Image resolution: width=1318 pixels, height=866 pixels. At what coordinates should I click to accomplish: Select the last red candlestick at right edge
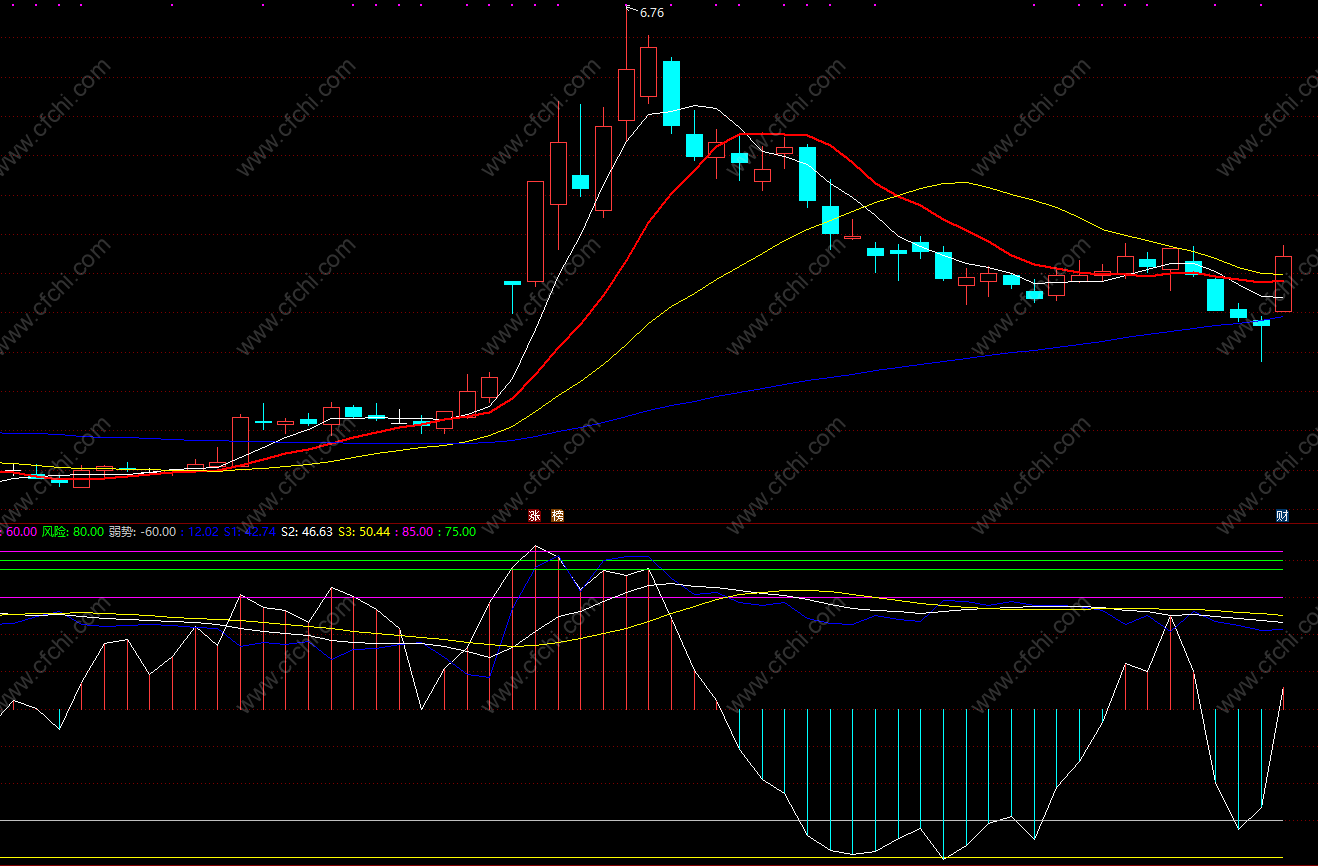coord(1283,283)
